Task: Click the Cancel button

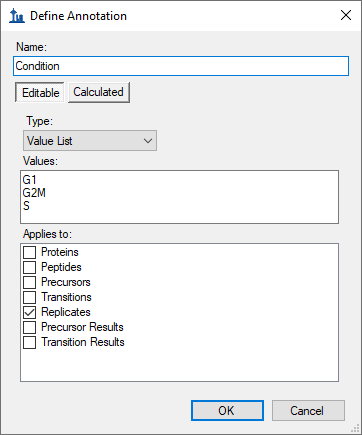Action: pos(308,411)
